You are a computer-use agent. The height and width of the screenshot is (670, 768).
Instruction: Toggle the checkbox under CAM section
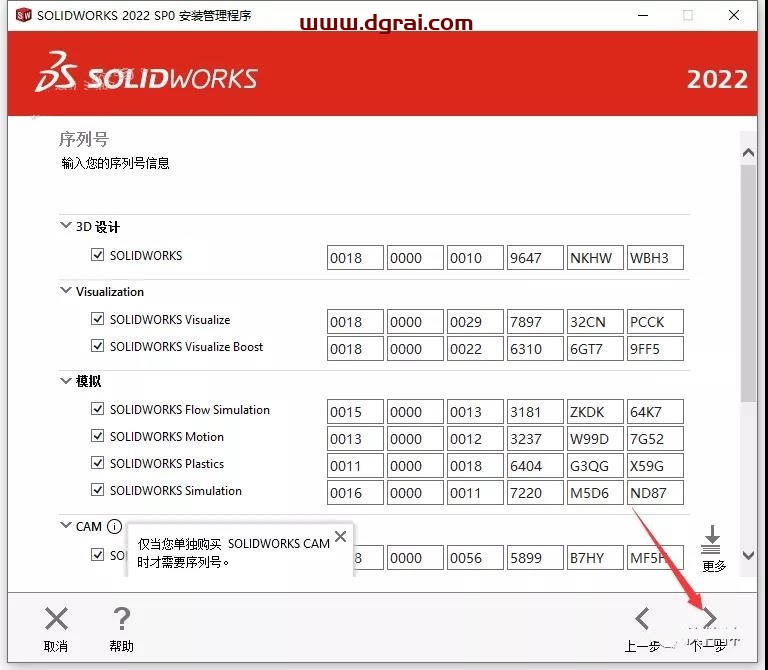tap(97, 554)
